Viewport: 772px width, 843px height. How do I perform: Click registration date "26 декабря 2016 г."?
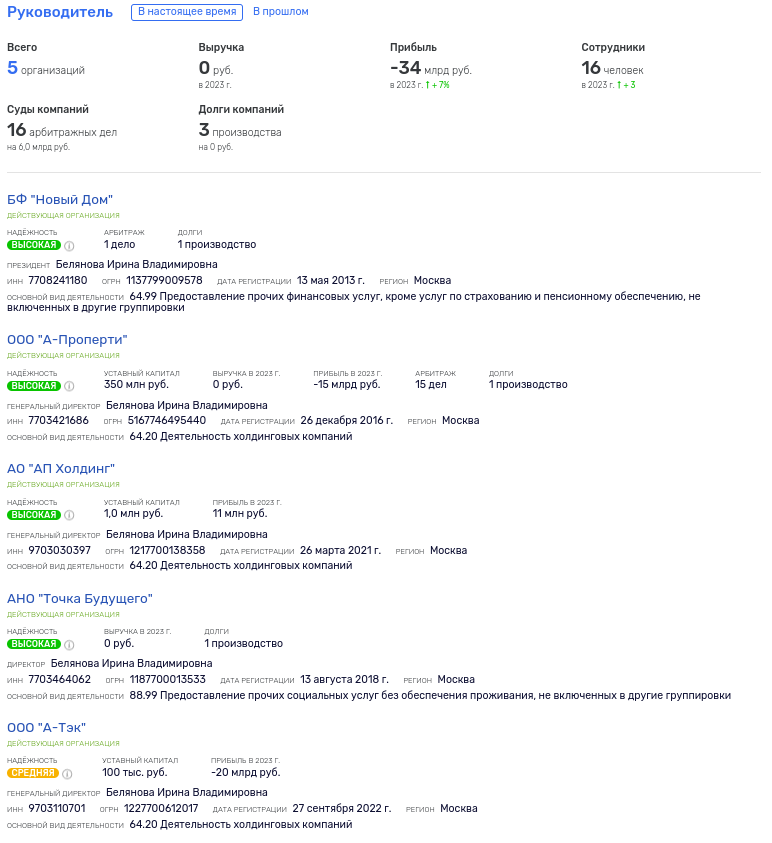(x=347, y=420)
